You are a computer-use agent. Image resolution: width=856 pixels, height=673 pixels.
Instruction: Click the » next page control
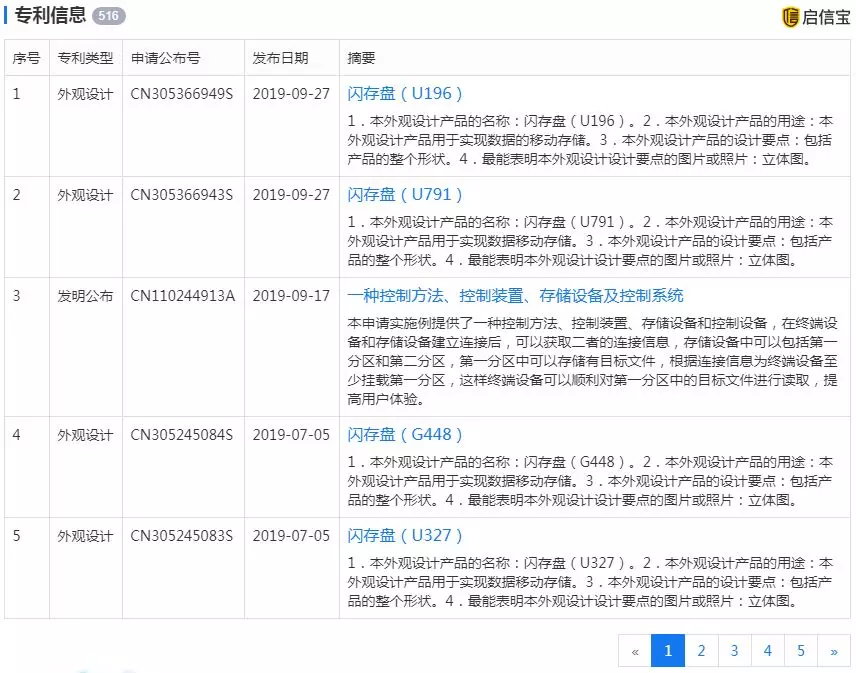point(834,650)
